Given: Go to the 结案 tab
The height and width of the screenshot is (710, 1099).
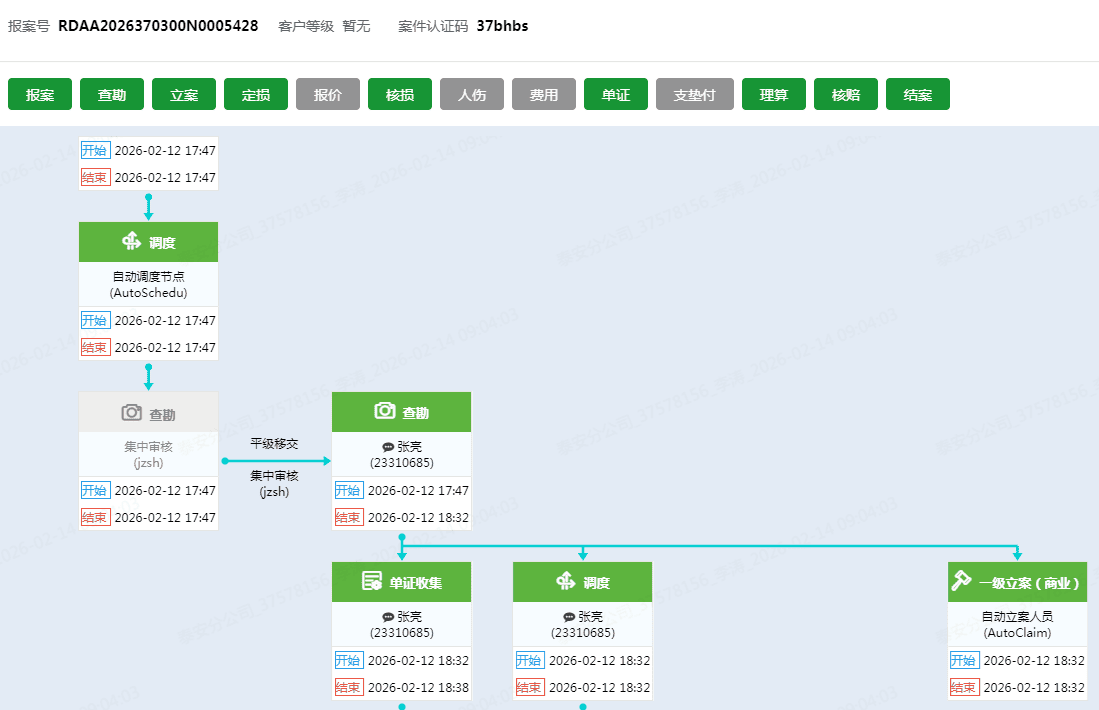Looking at the screenshot, I should [x=918, y=94].
